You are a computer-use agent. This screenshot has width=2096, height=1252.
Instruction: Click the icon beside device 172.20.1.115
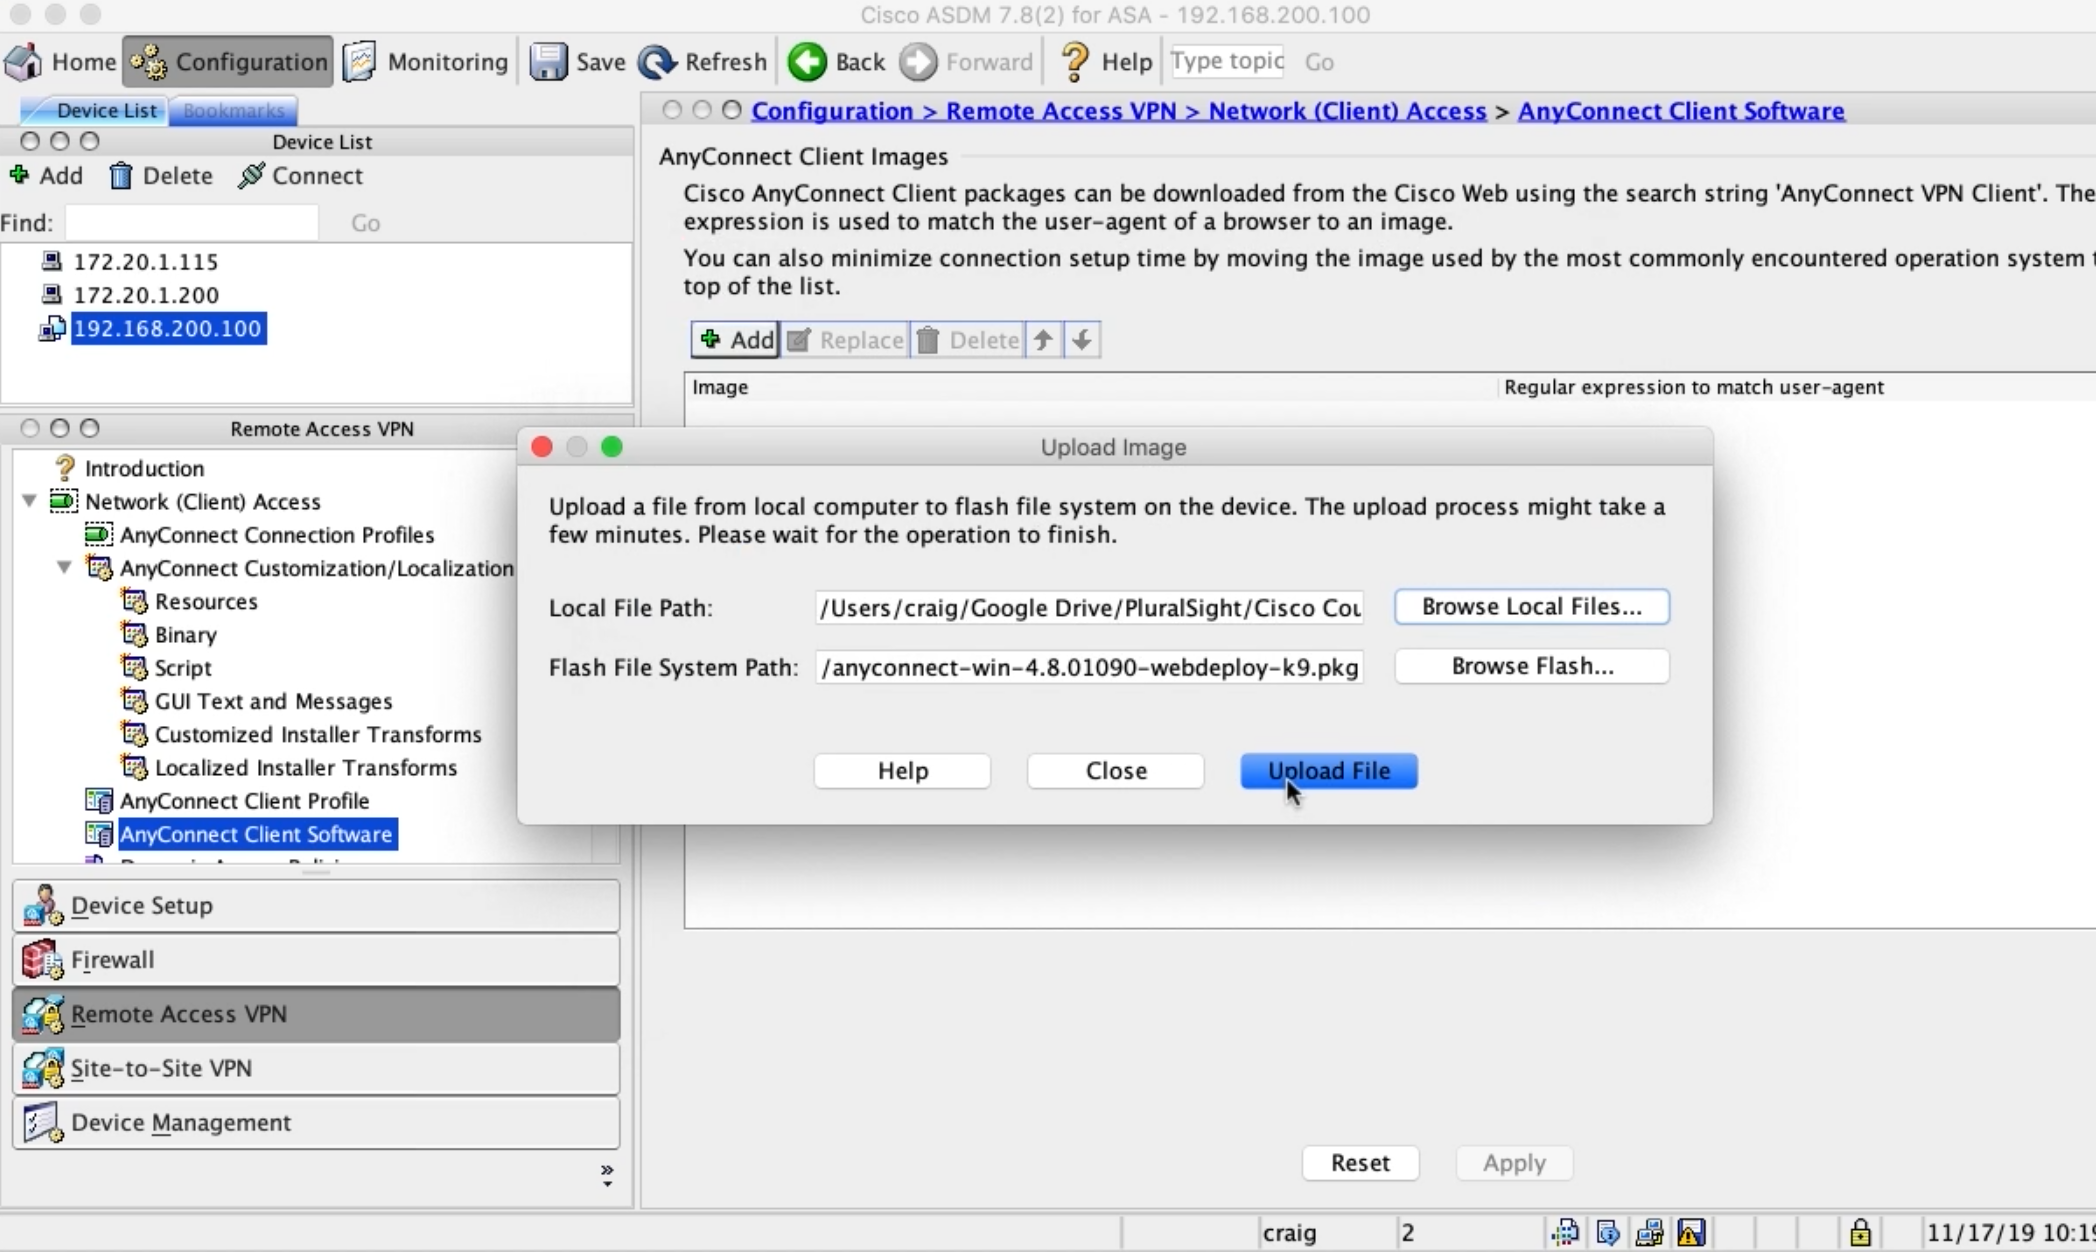coord(51,262)
